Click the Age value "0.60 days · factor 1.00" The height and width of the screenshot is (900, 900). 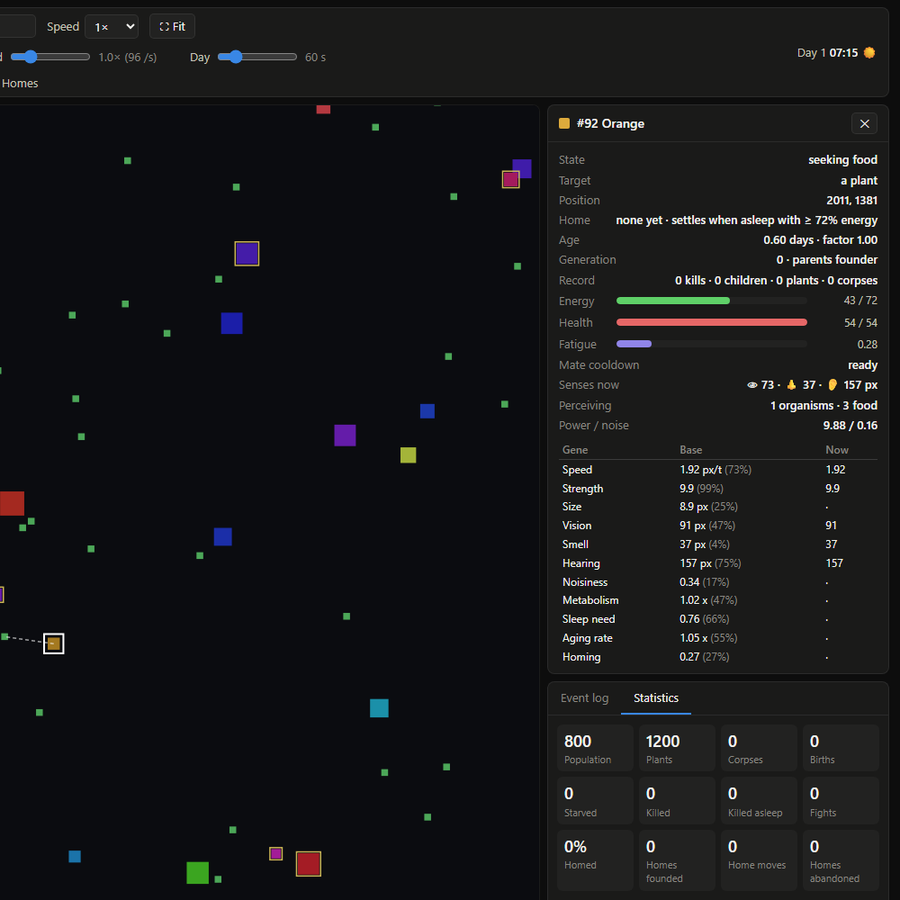click(x=820, y=240)
